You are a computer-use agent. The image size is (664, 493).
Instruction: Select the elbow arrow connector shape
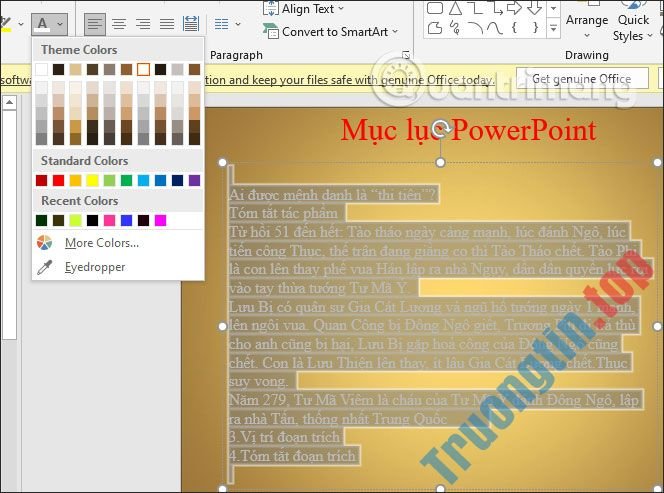click(495, 8)
